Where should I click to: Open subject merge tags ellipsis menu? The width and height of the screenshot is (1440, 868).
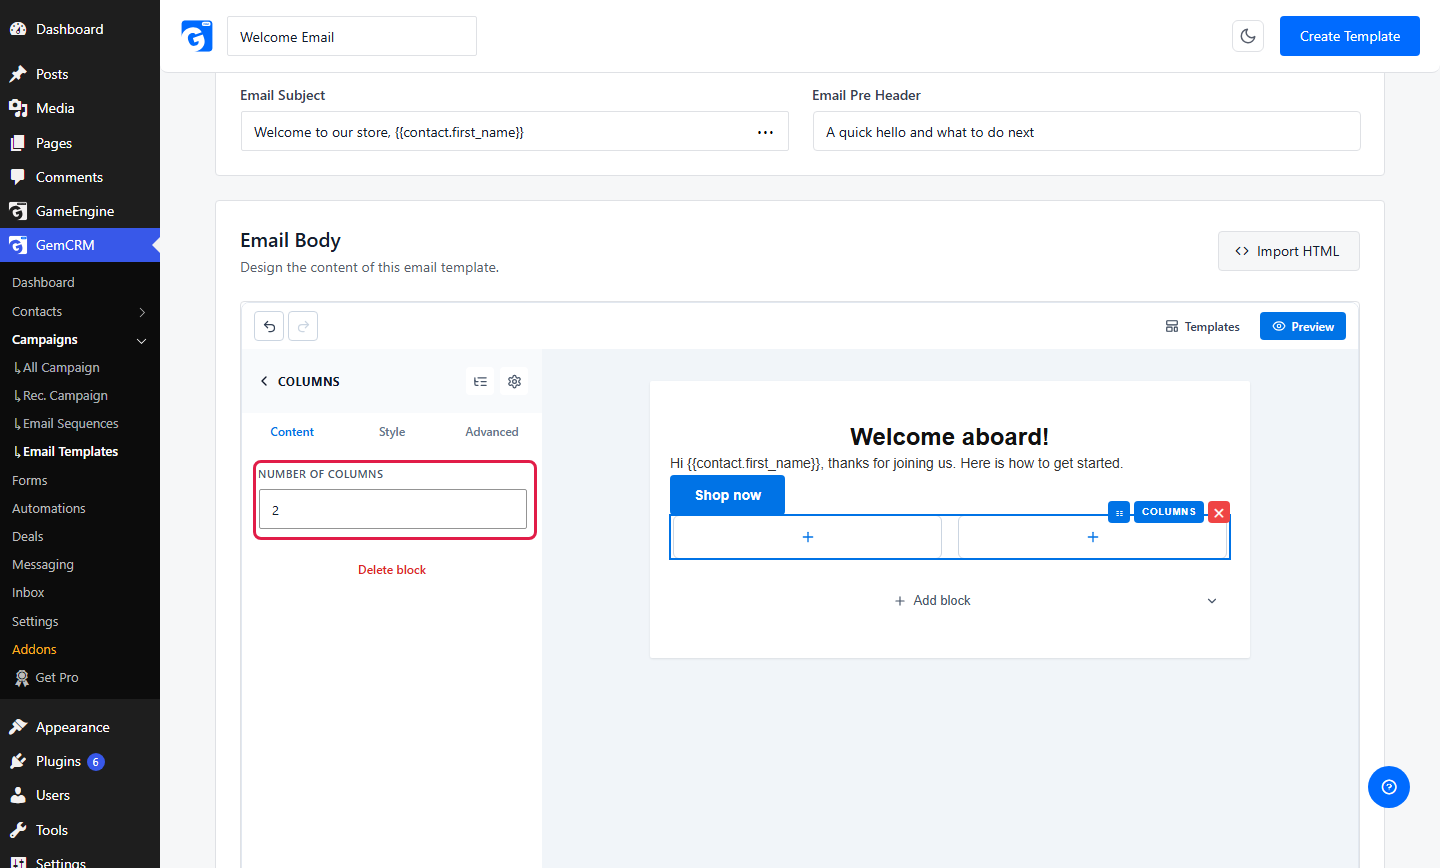click(765, 132)
